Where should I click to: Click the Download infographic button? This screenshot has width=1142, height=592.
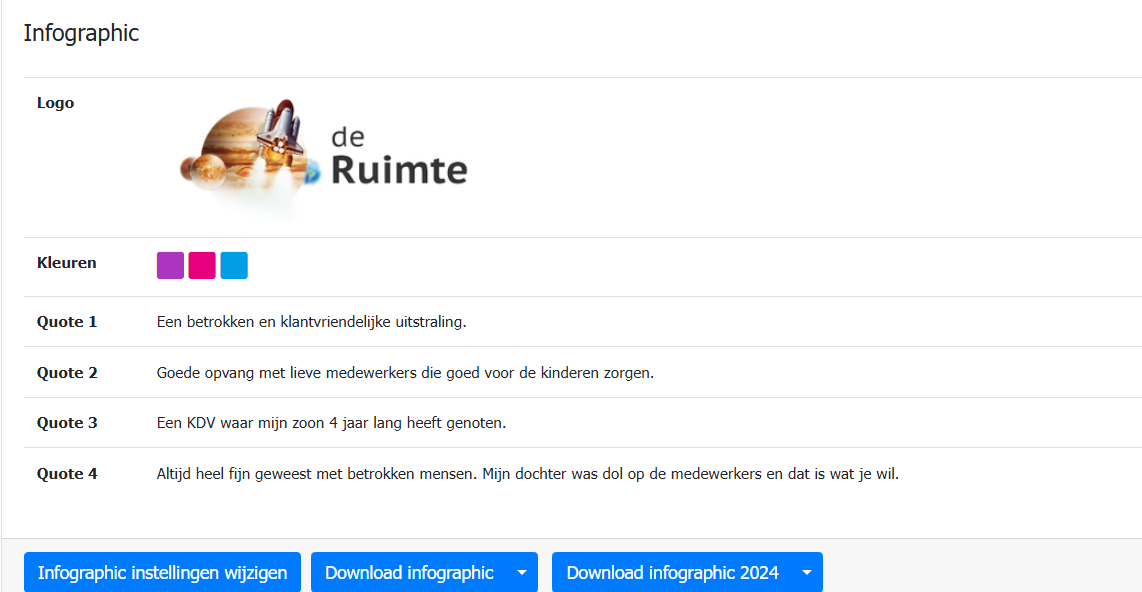coord(409,573)
